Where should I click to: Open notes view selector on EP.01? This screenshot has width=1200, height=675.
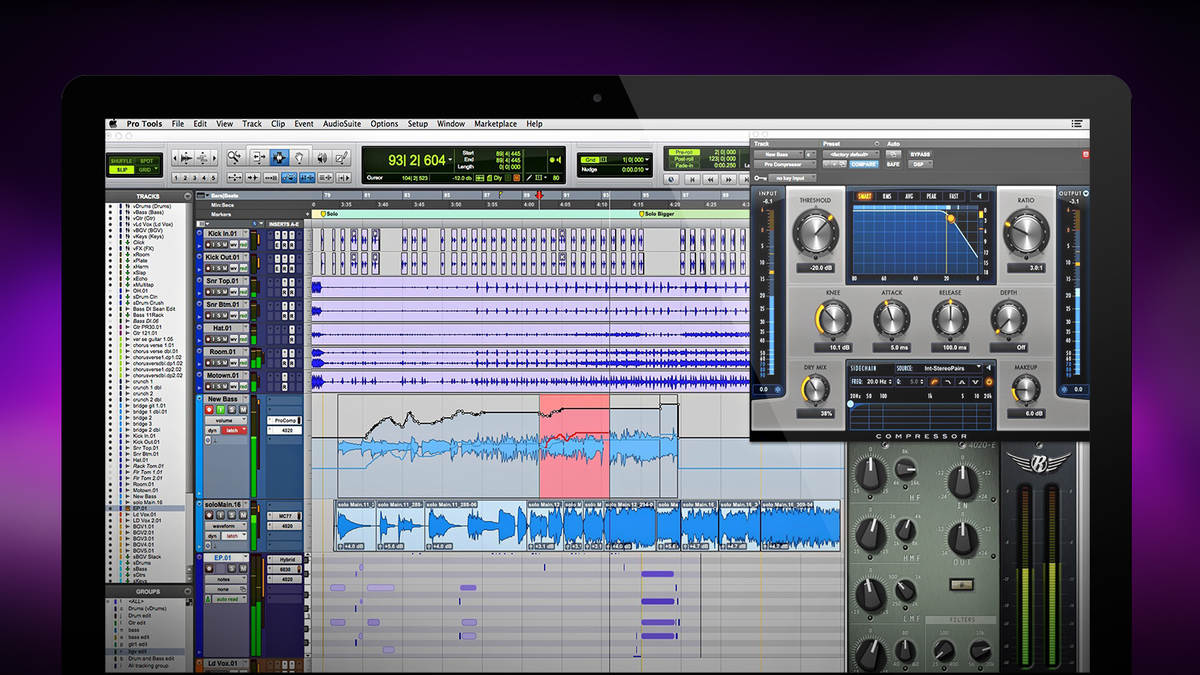226,579
